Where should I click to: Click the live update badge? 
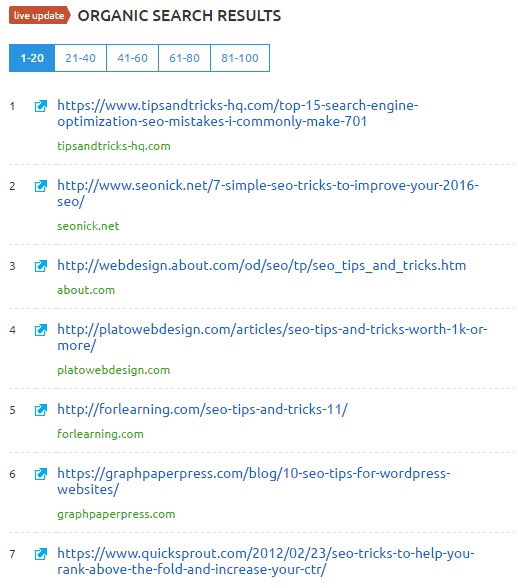39,15
